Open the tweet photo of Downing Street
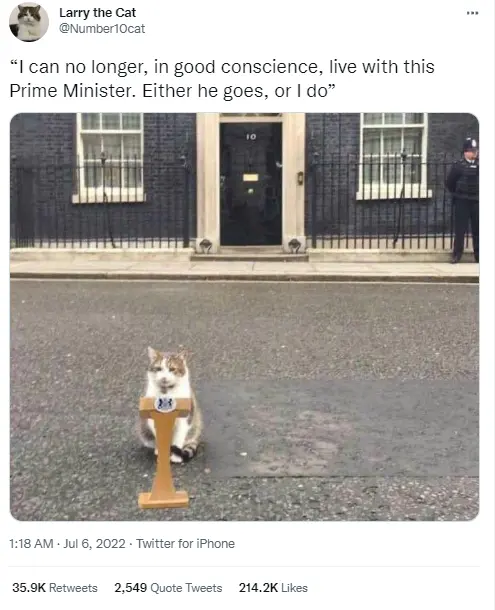Screen dimensions: 495x610 [x=244, y=317]
